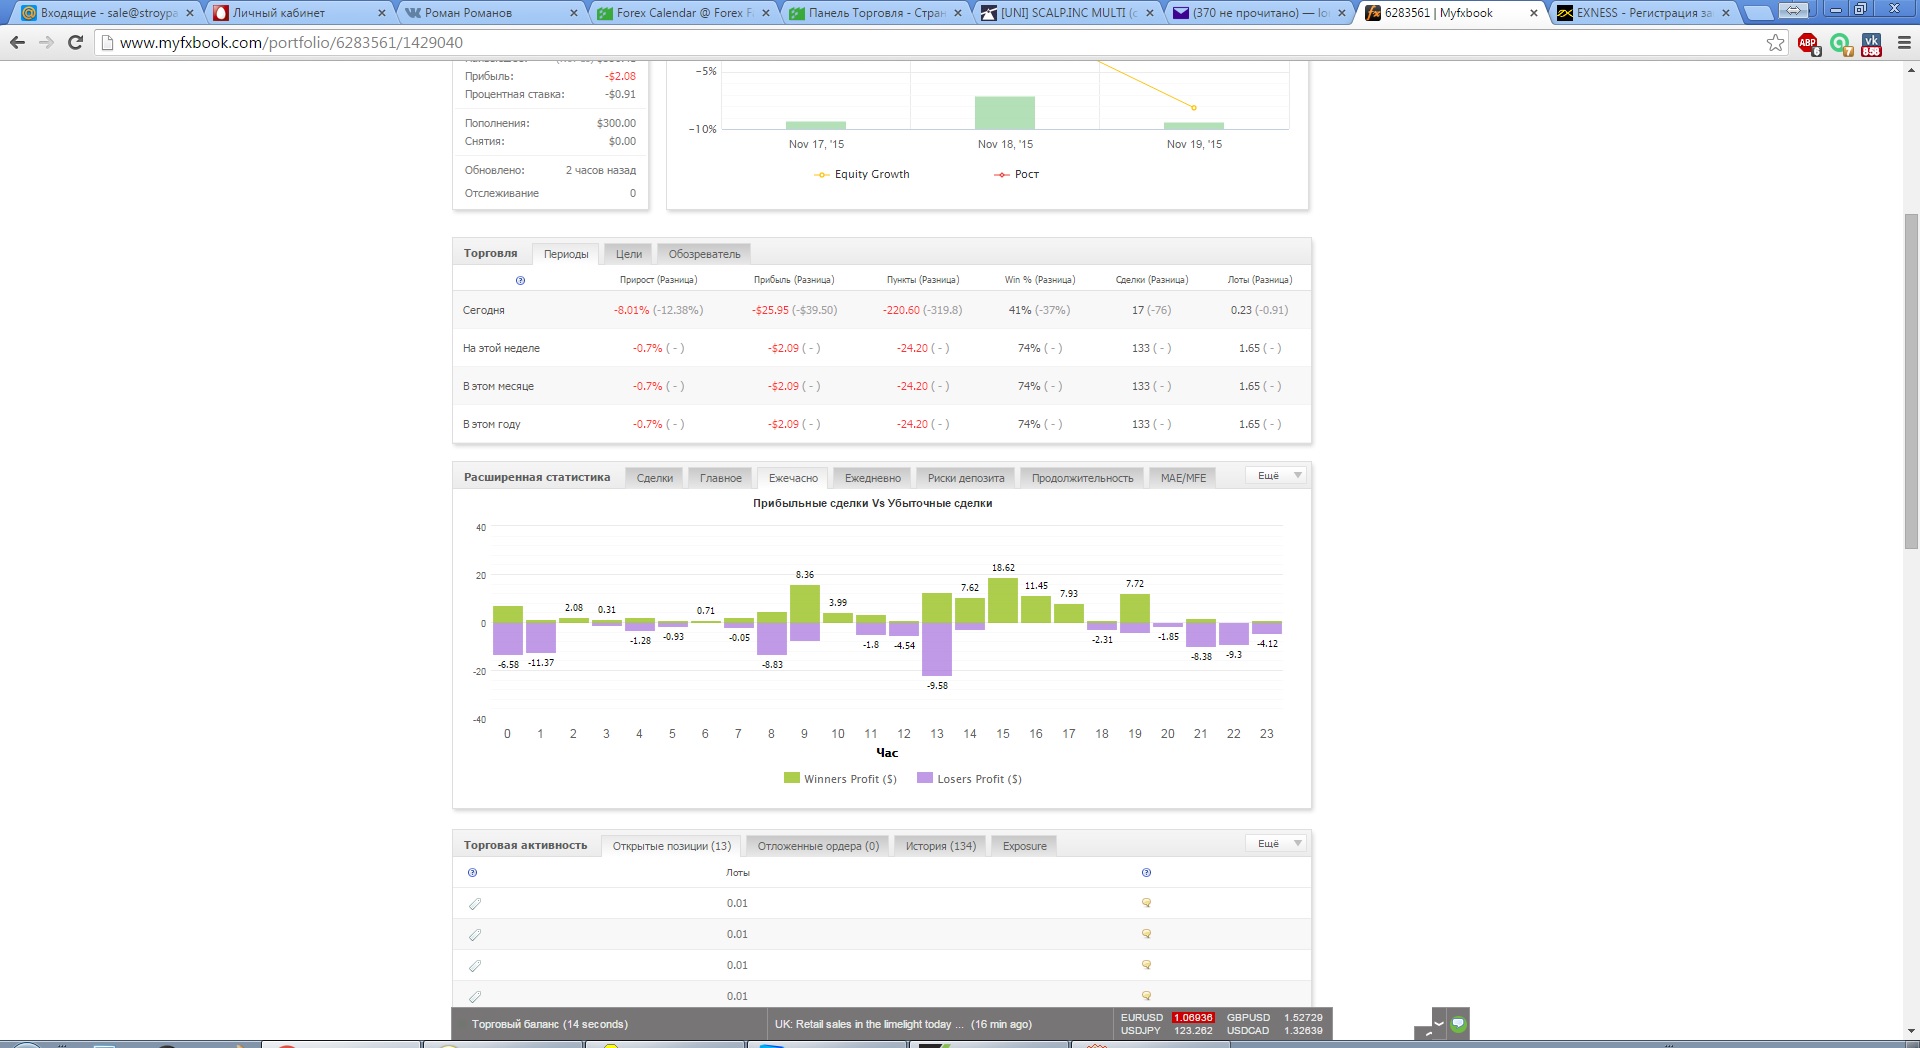Switch to Отложенные ордера (0) tab
1920x1048 pixels.
pyautogui.click(x=818, y=846)
